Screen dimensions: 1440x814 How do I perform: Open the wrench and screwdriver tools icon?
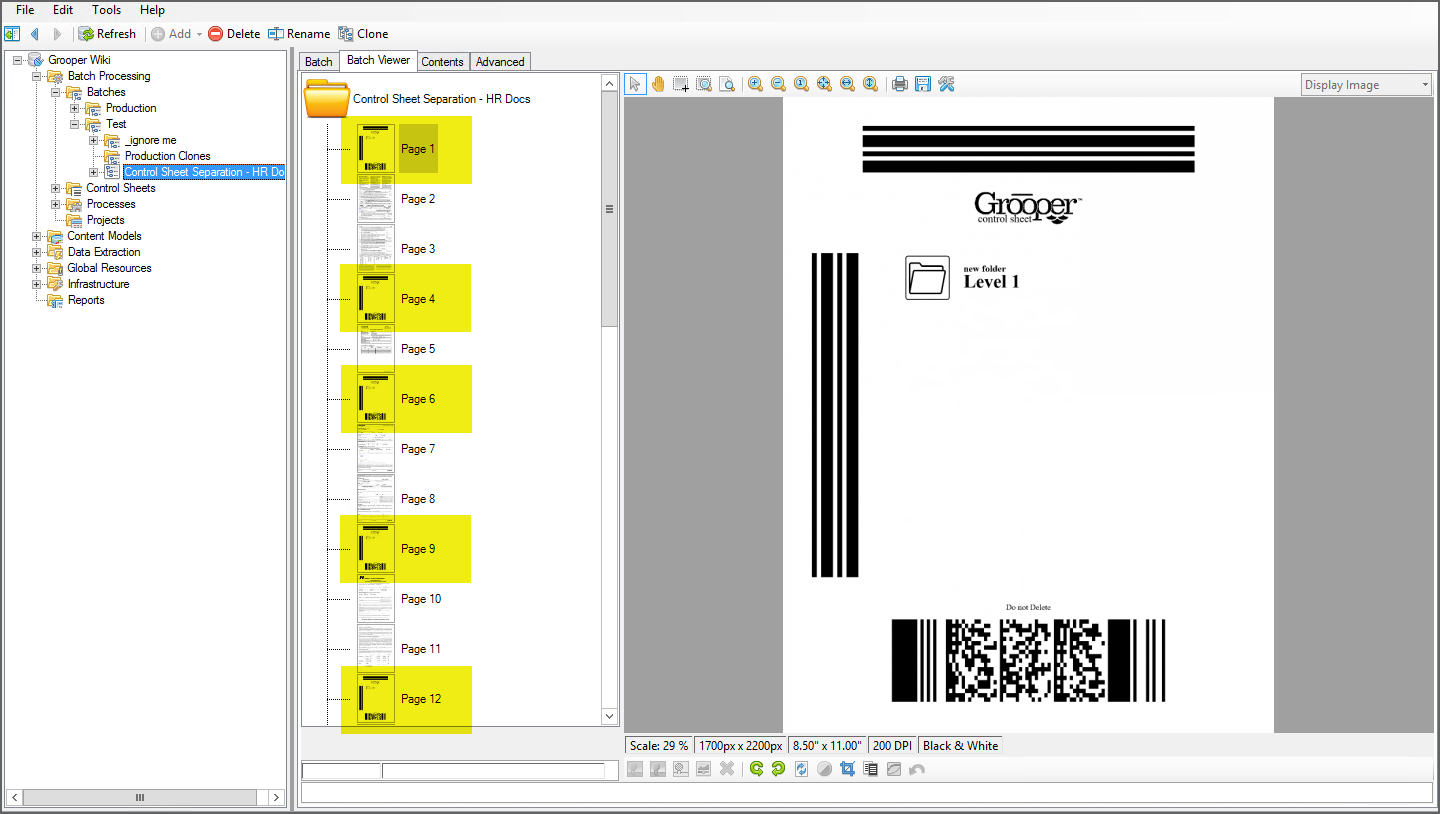coord(946,84)
